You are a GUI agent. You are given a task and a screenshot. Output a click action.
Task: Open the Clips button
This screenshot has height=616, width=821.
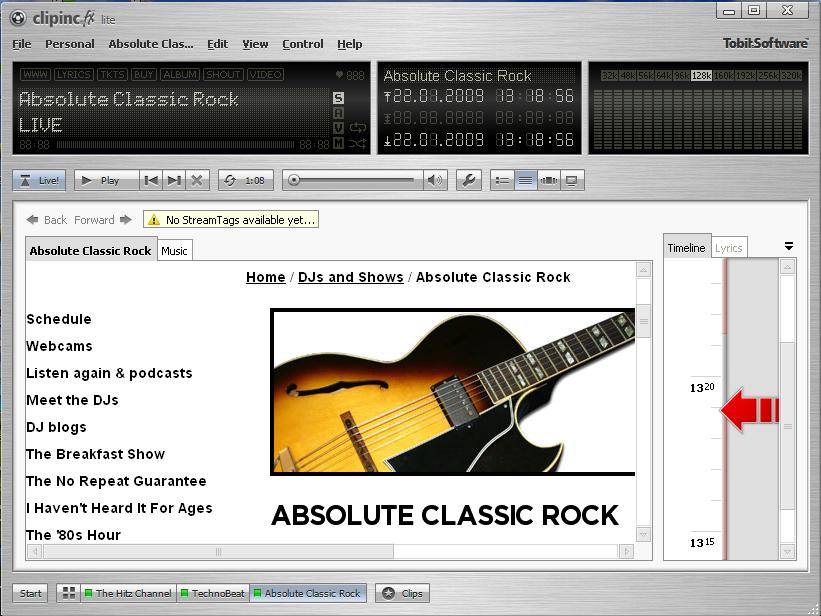pos(402,593)
